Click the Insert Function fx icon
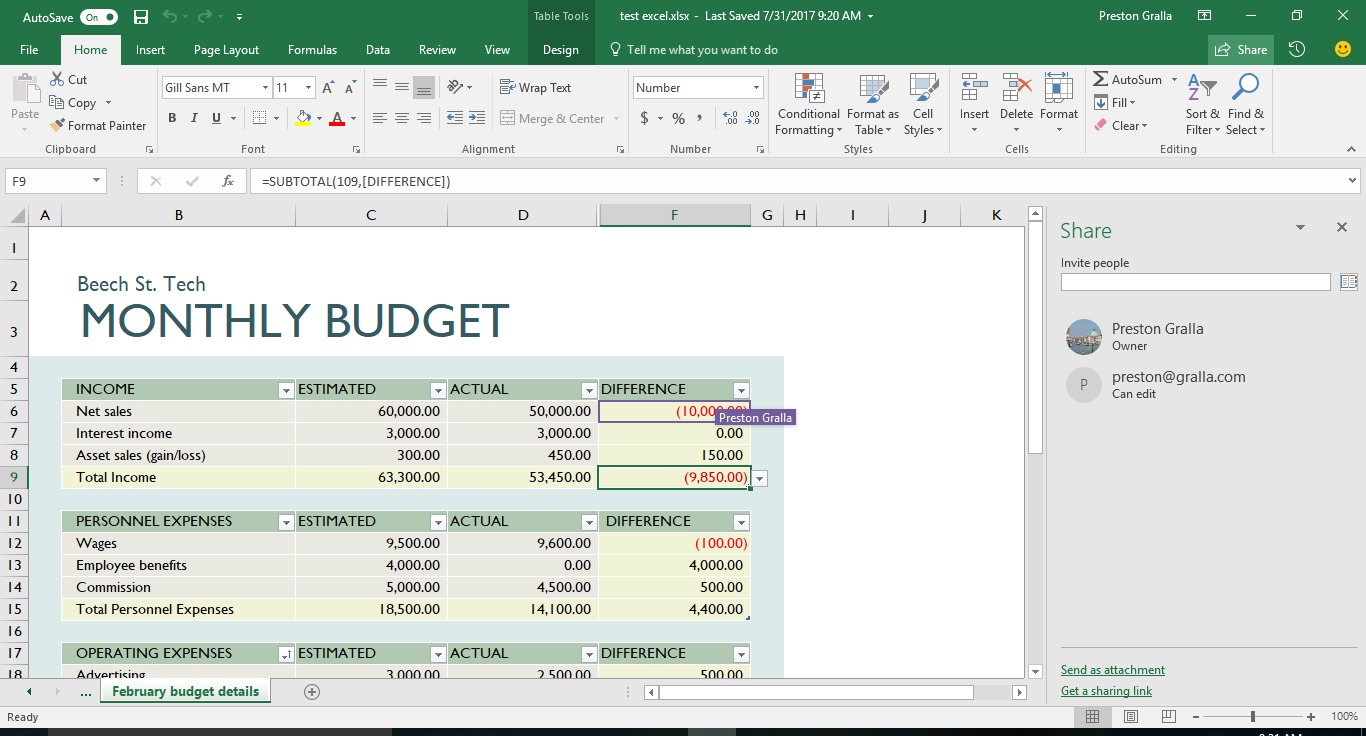Viewport: 1366px width, 736px height. pos(228,181)
